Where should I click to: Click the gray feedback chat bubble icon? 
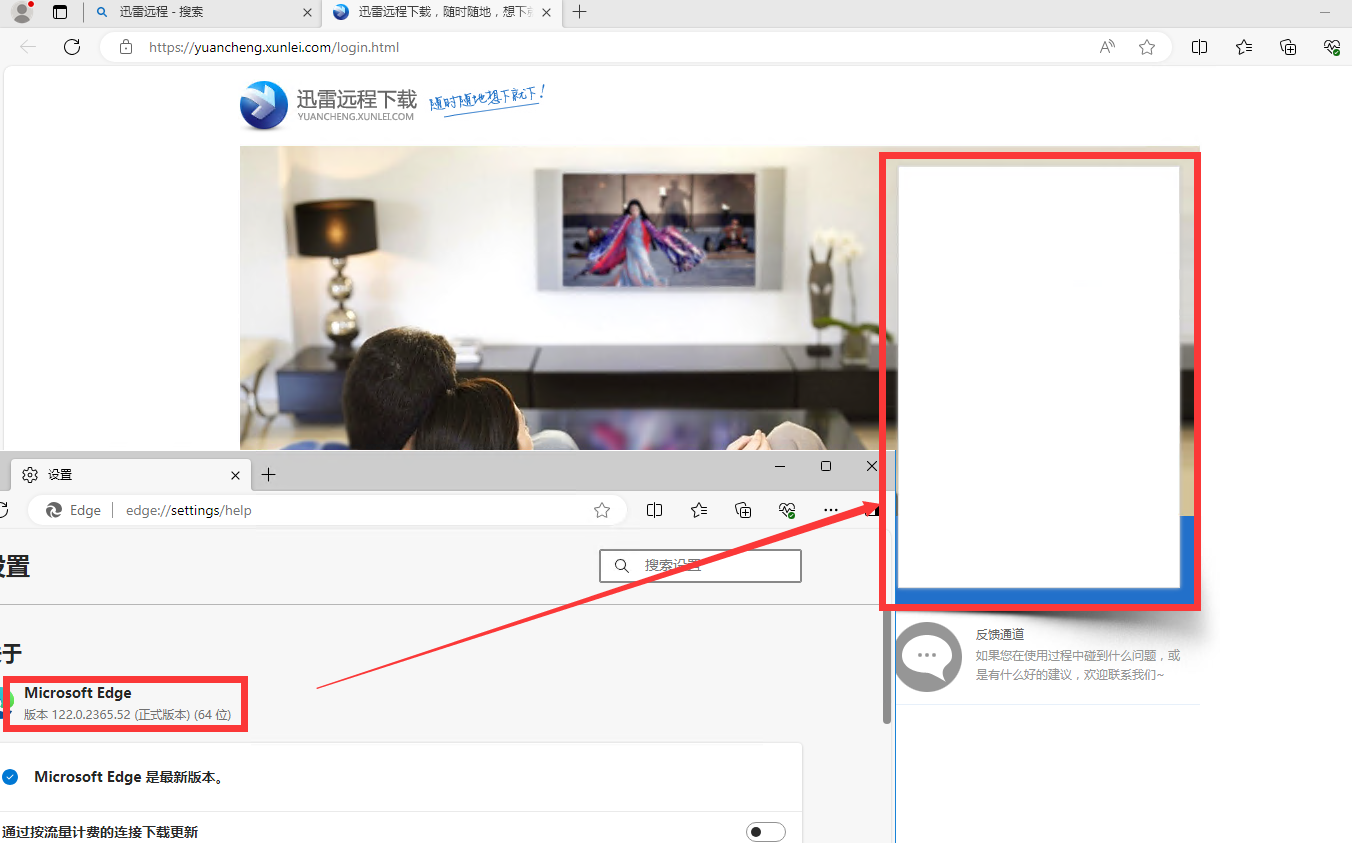pos(927,656)
